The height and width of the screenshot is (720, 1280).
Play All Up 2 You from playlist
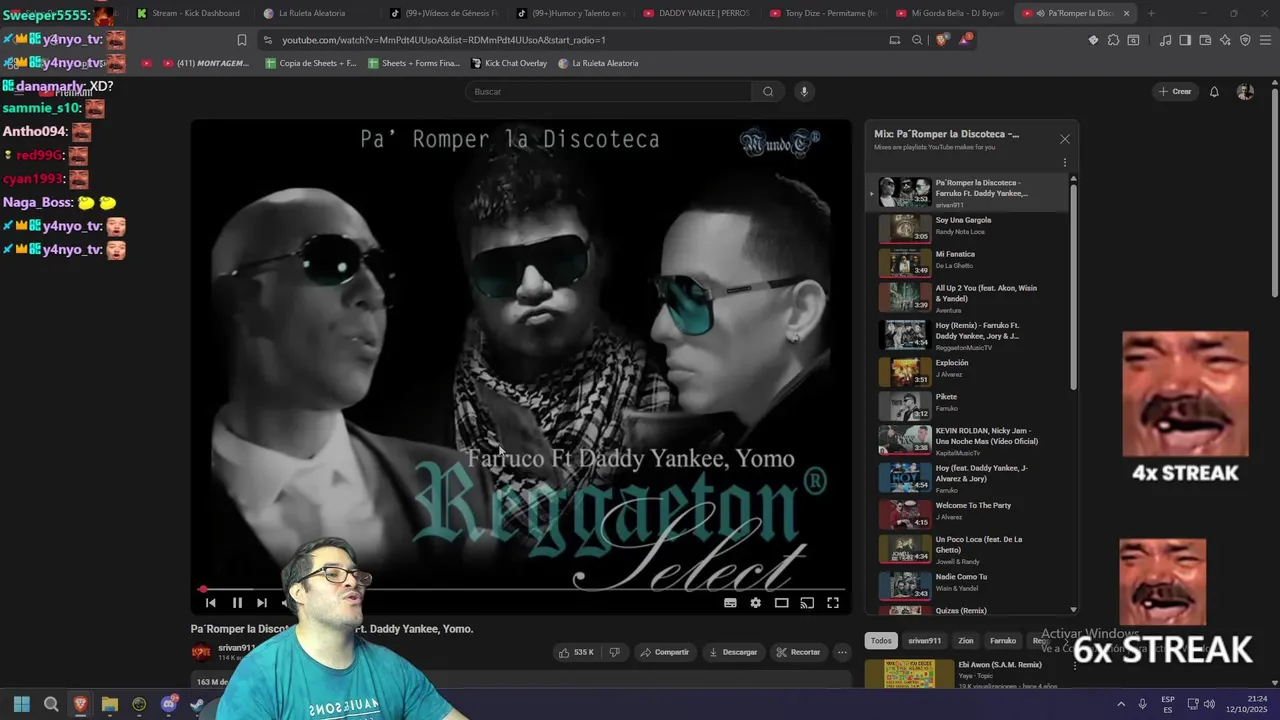pos(967,298)
